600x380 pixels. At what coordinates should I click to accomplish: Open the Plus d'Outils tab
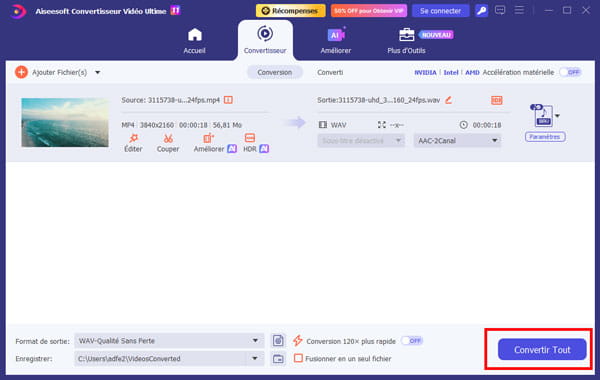click(x=406, y=41)
